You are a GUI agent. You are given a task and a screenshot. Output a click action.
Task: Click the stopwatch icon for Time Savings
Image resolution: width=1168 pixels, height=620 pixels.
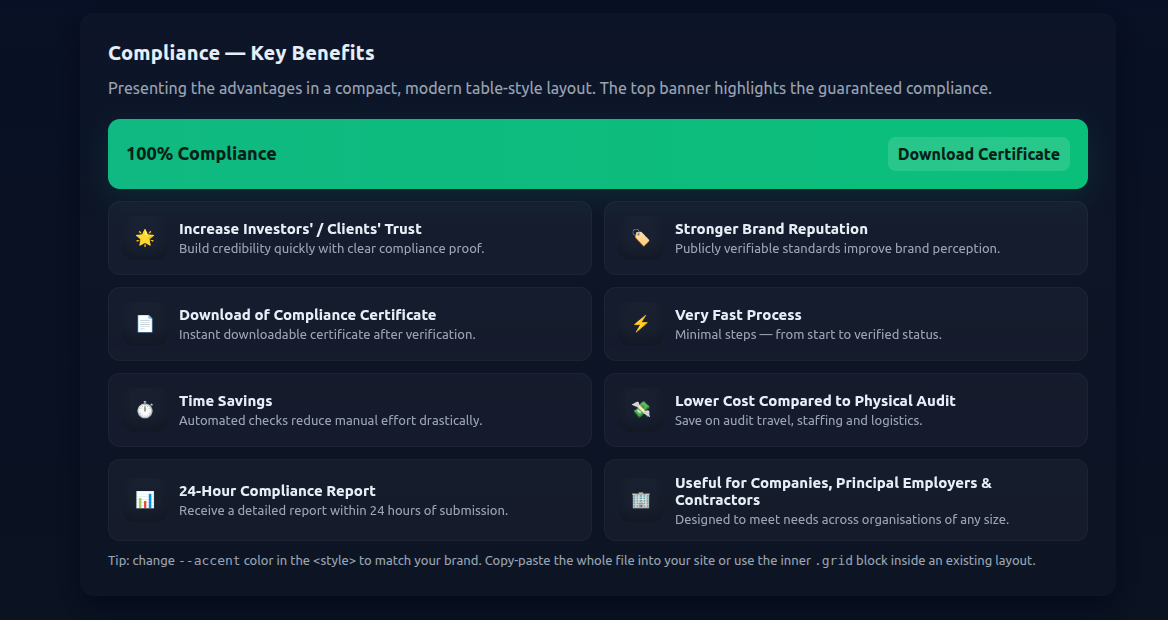145,410
